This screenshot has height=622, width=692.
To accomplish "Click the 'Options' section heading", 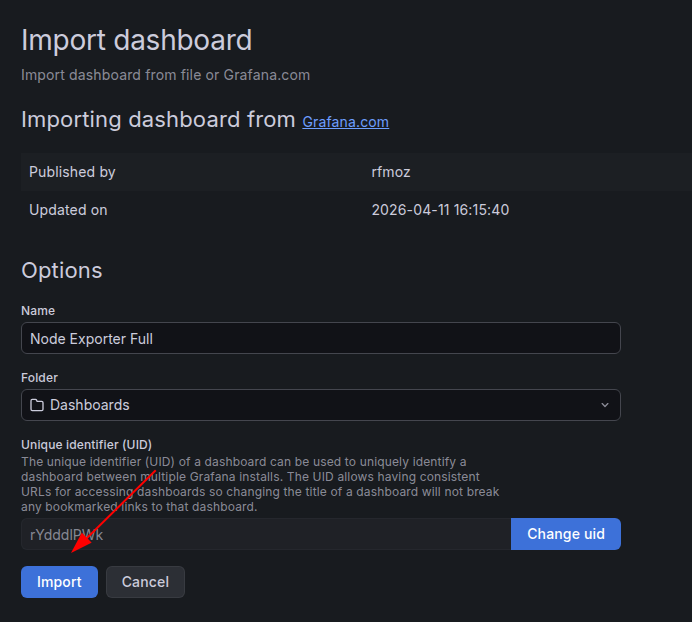I will [x=62, y=270].
